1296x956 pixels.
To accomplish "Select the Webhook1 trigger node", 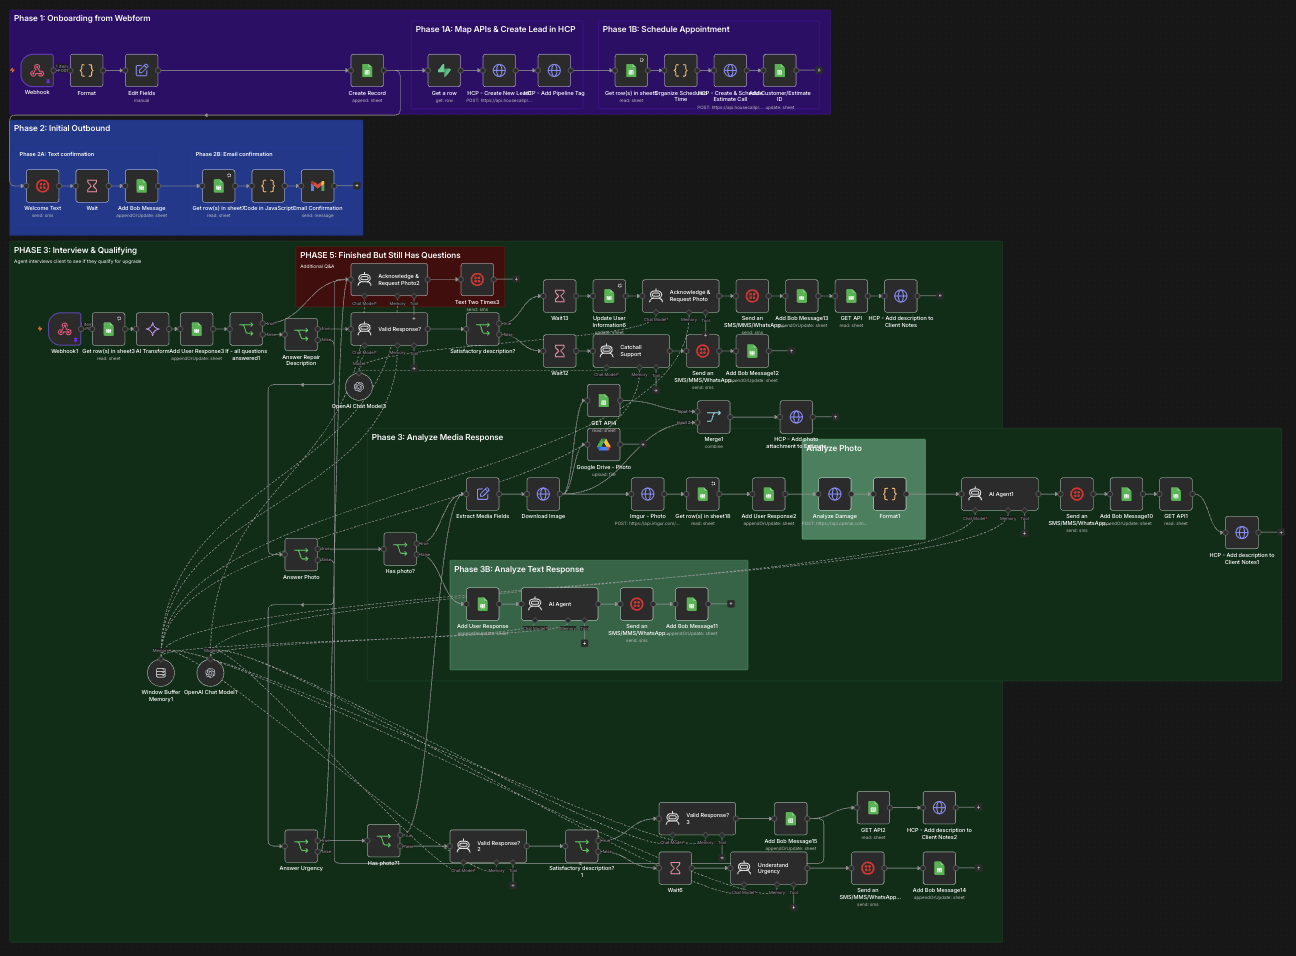I will (65, 329).
